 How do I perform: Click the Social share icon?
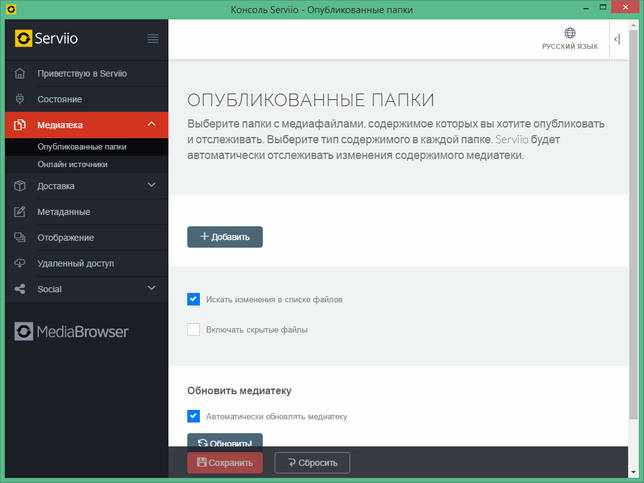[x=20, y=289]
